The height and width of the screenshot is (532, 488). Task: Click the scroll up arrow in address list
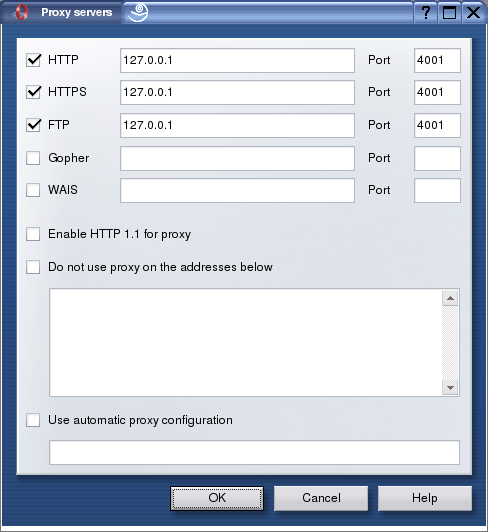(450, 298)
